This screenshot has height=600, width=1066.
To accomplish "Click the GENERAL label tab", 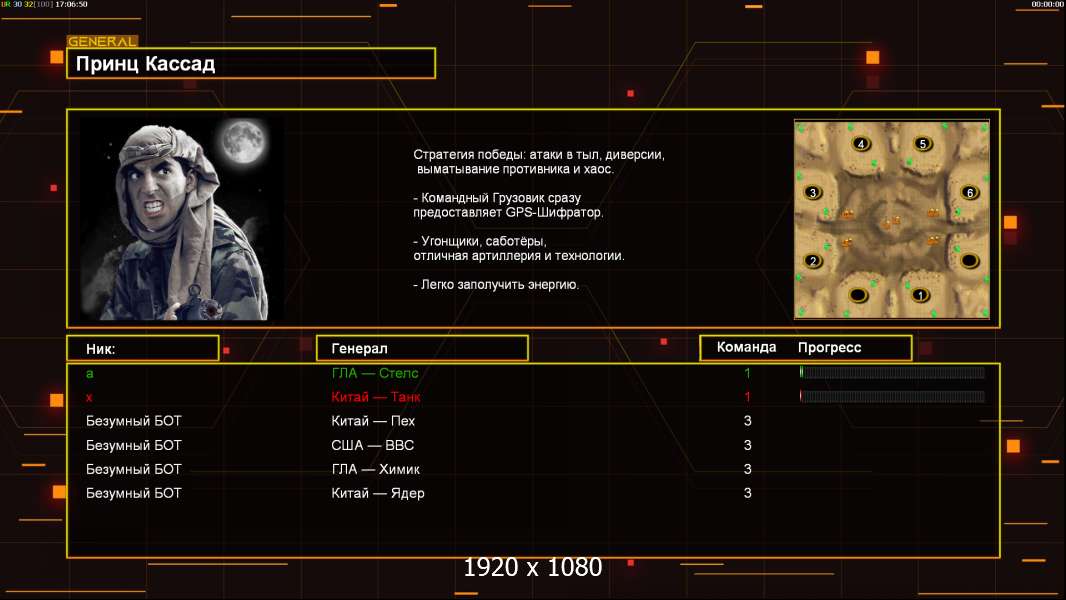I will click(103, 41).
